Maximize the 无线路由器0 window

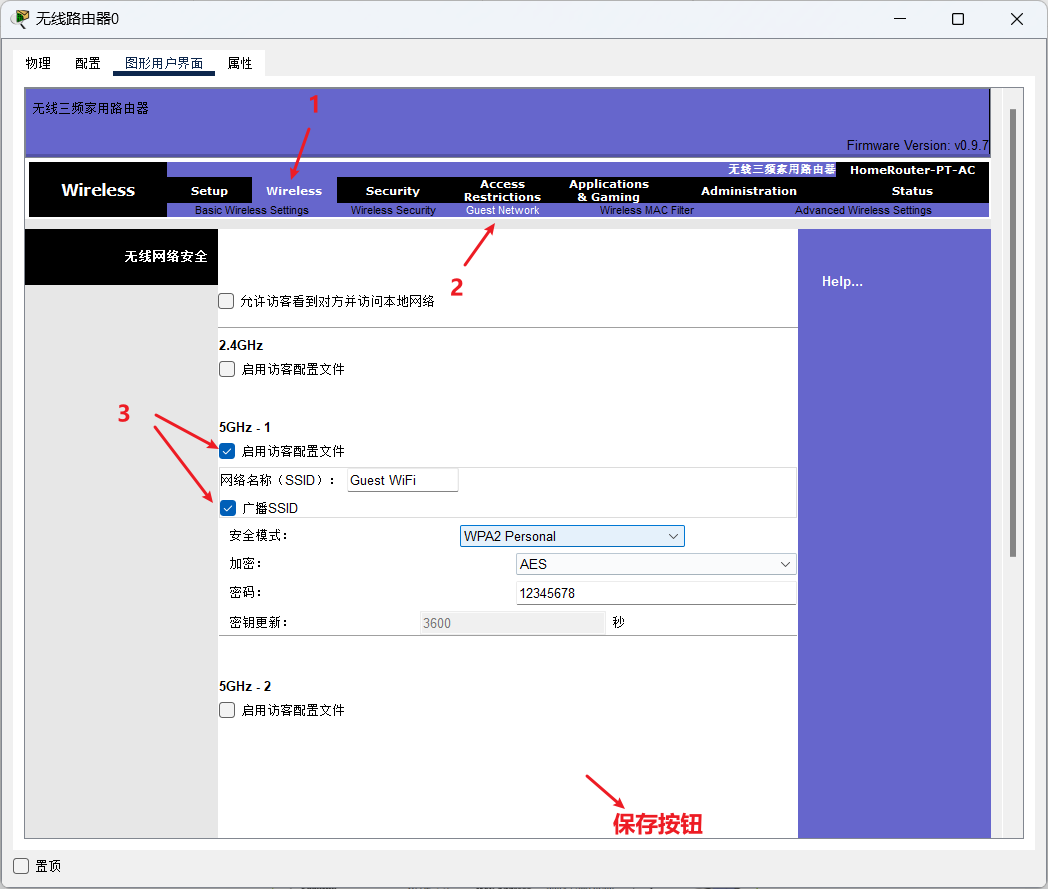(958, 19)
